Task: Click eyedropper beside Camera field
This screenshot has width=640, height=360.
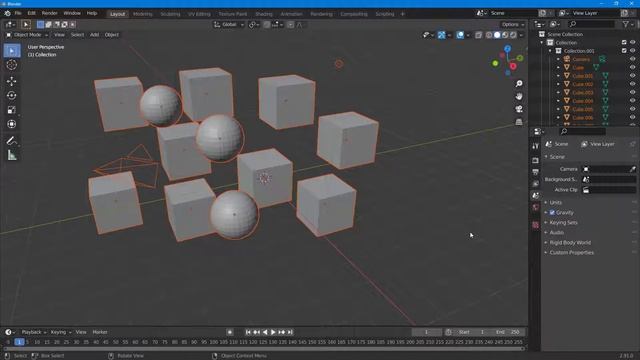Action: coord(632,169)
